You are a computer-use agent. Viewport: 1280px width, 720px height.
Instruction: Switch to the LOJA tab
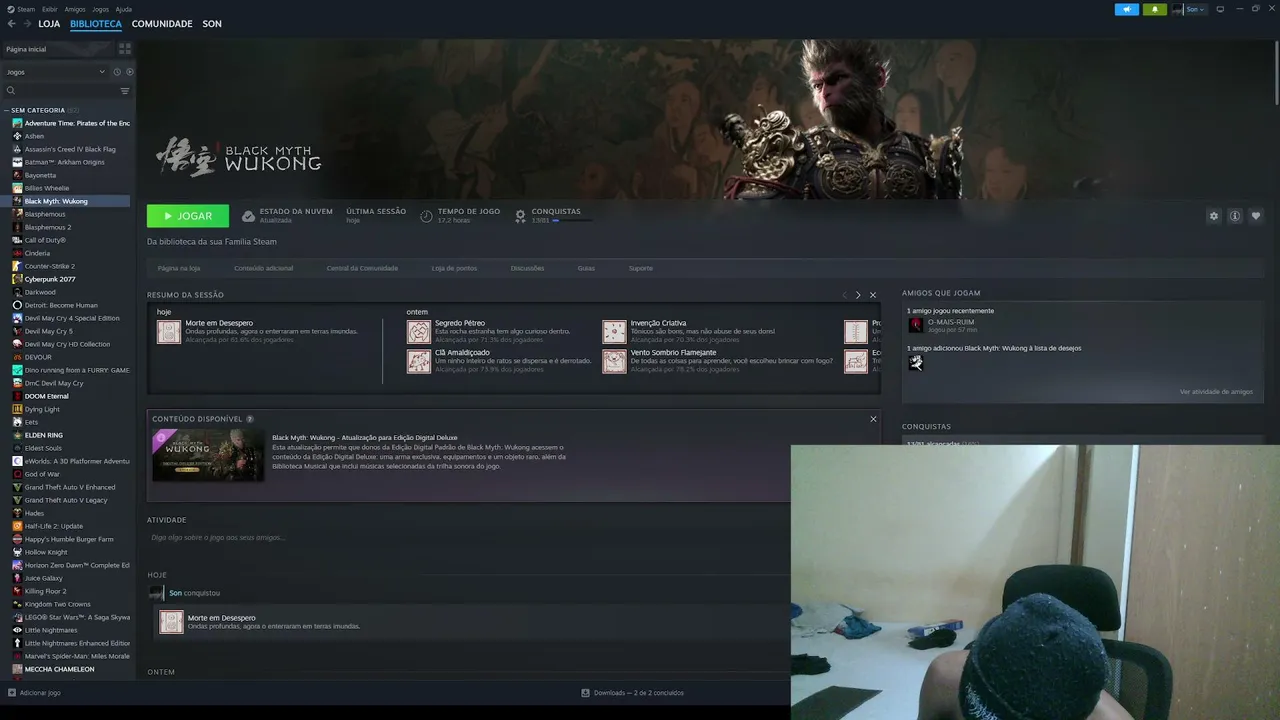tap(49, 24)
